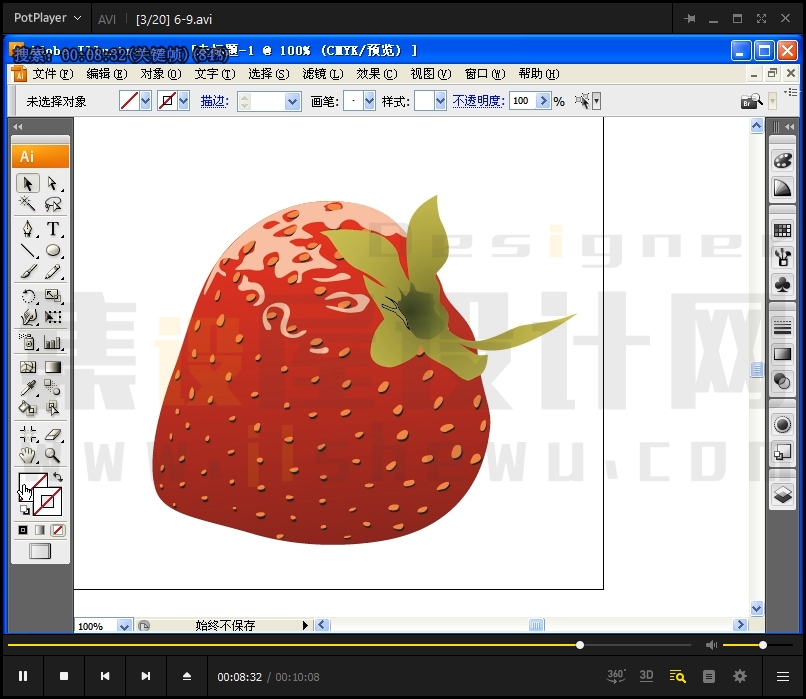Open the 文字(T) menu
This screenshot has width=806, height=699.
215,74
